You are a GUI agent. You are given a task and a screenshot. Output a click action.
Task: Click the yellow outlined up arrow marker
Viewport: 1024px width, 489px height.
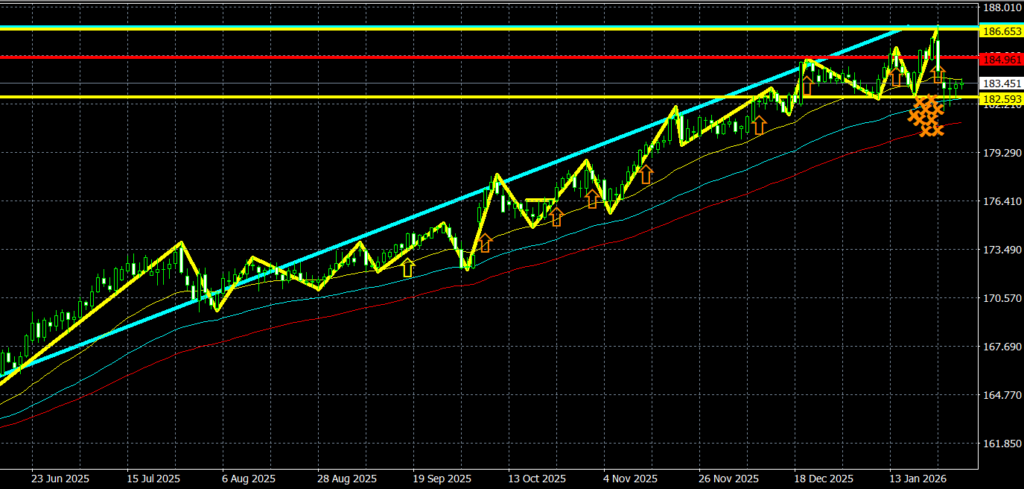click(x=407, y=267)
